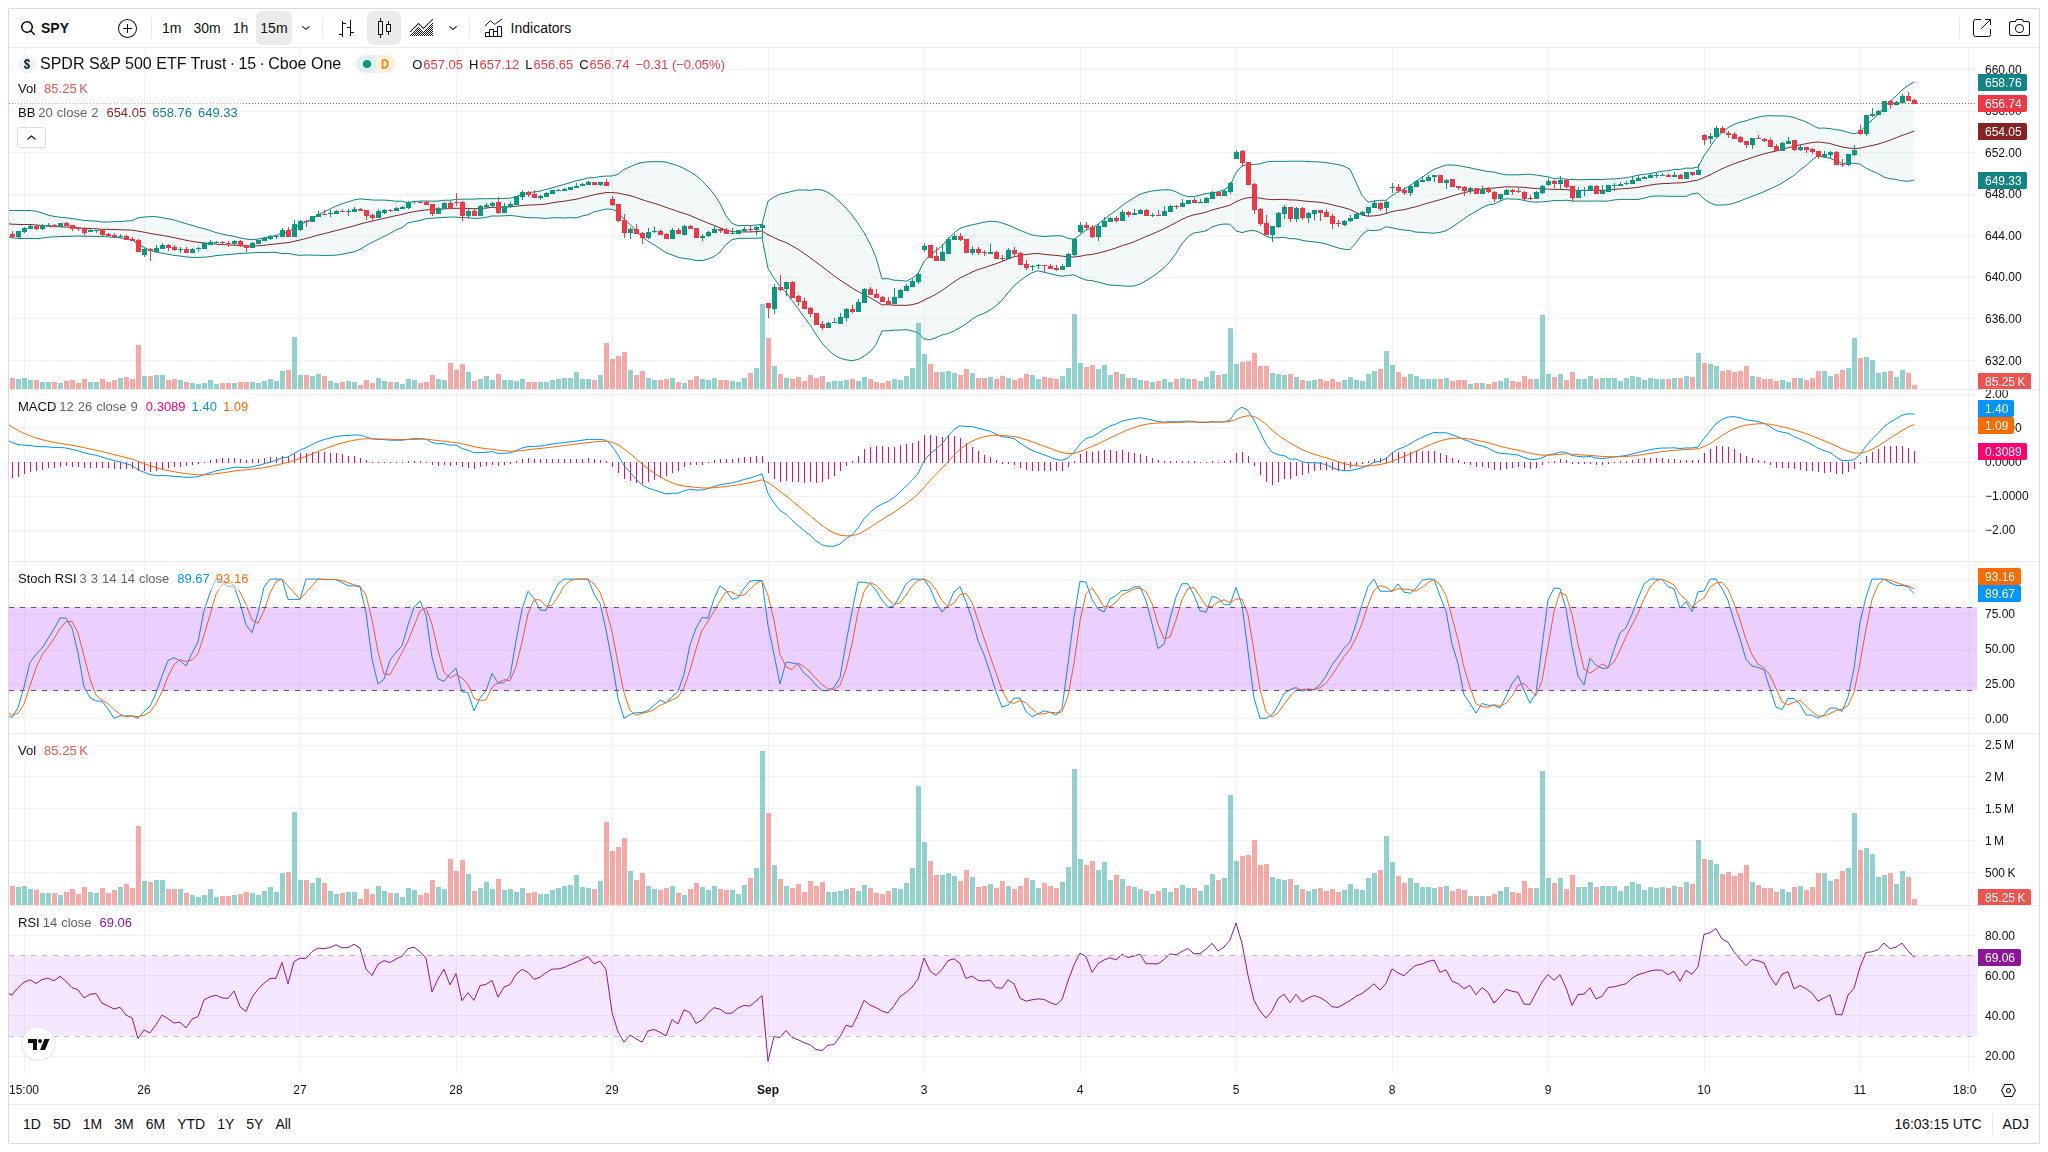The image size is (2048, 1152).
Task: Click the BB 20 close 2 legend
Action: 58,113
